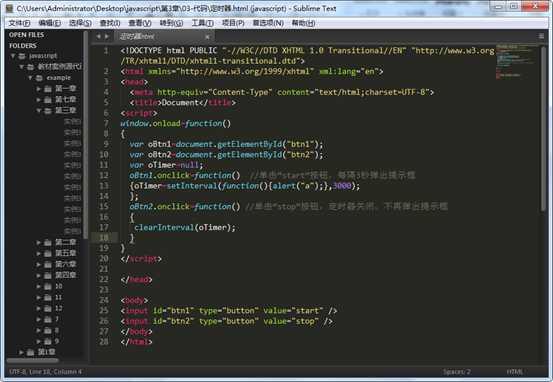Click the folder icon named 7

[48, 320]
